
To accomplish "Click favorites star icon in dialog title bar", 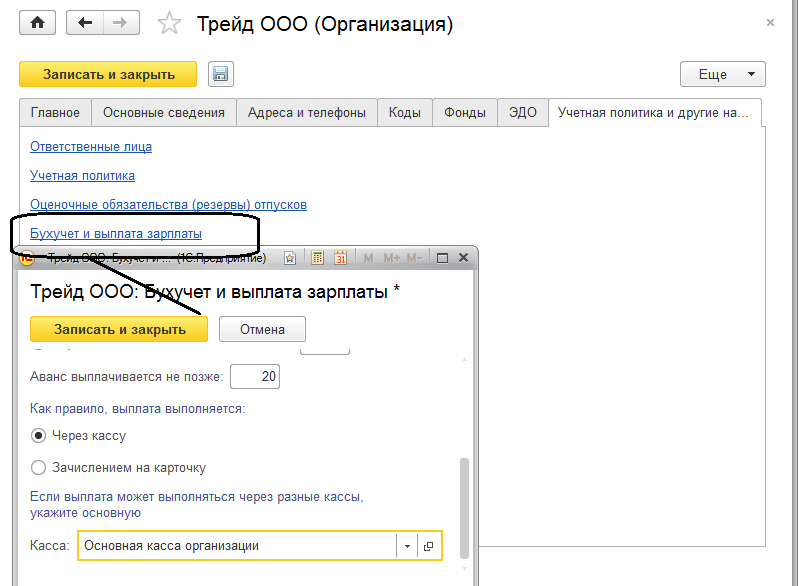I will click(x=290, y=258).
